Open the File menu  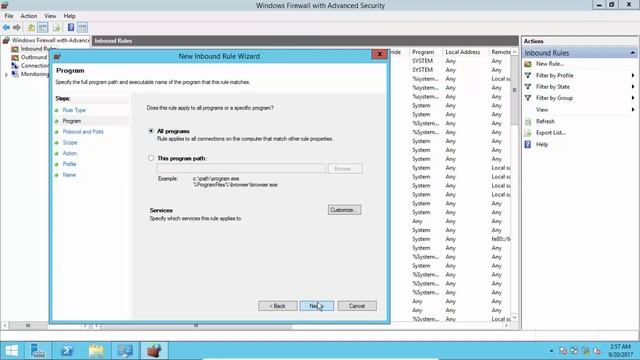click(x=9, y=16)
